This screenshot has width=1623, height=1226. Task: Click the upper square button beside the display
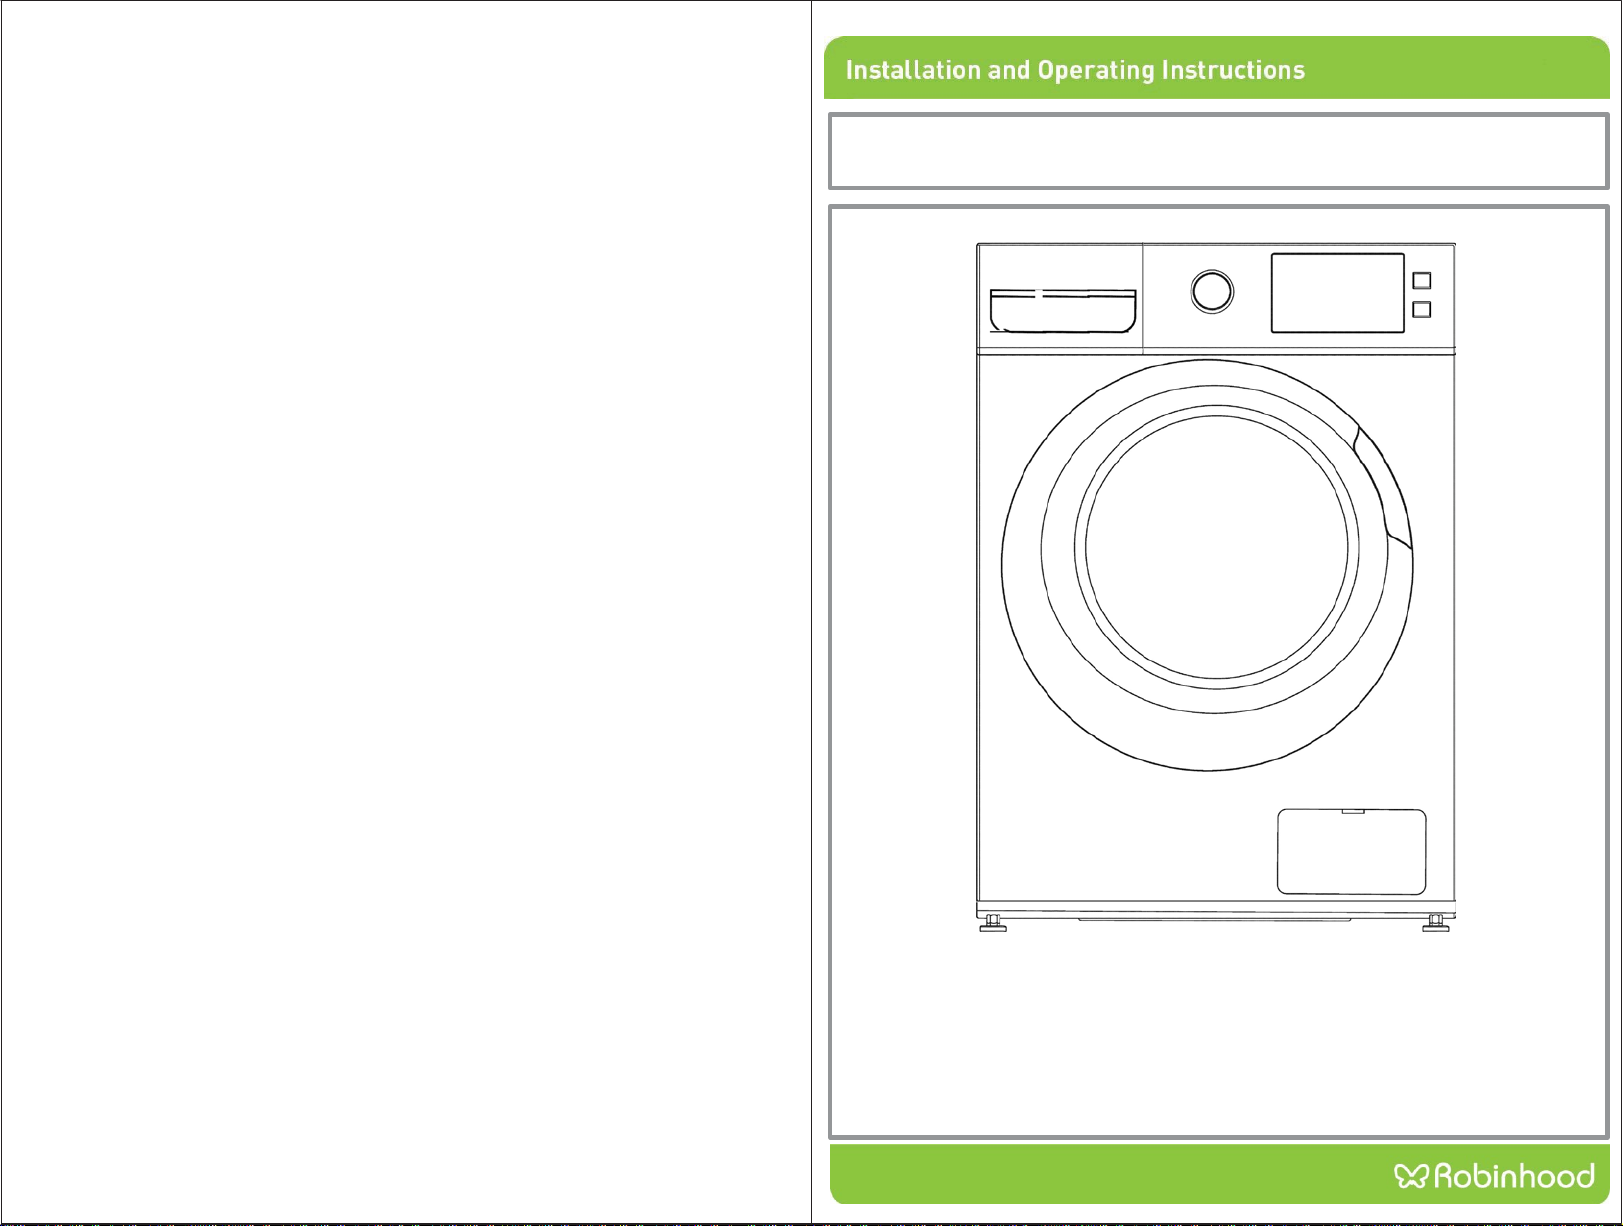[x=1421, y=281]
